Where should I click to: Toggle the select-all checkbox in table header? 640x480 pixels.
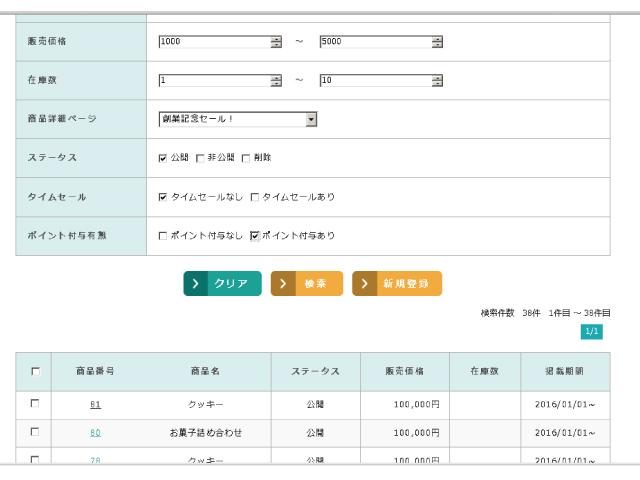[36, 371]
